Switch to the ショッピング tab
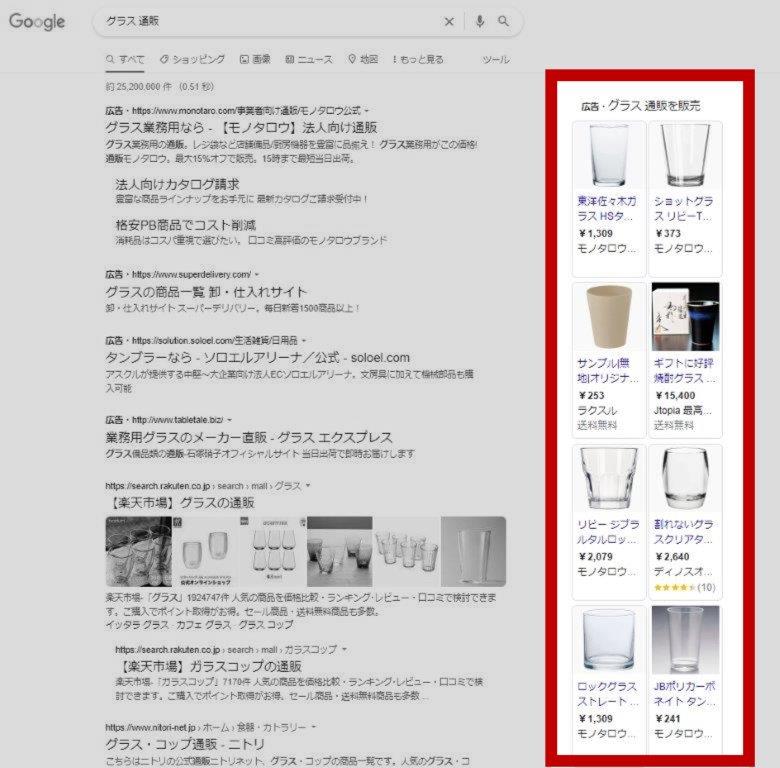 pyautogui.click(x=192, y=59)
